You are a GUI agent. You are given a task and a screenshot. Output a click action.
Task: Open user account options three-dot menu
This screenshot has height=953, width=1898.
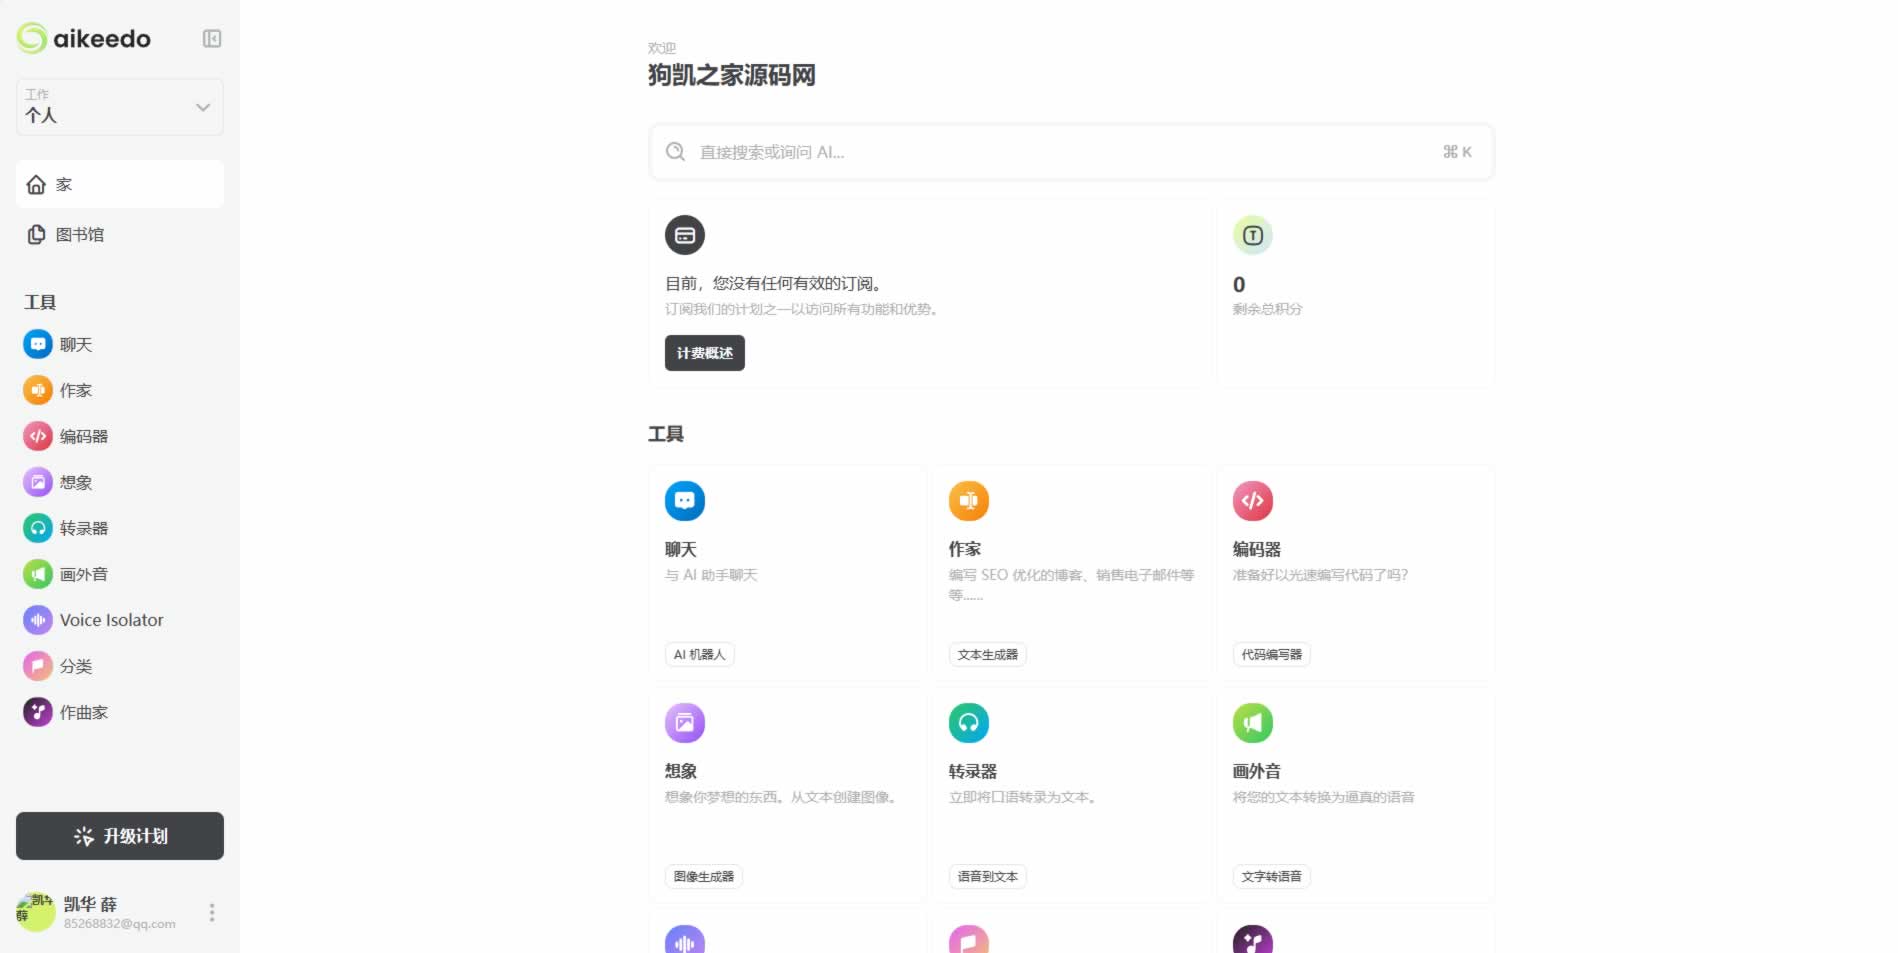click(211, 913)
